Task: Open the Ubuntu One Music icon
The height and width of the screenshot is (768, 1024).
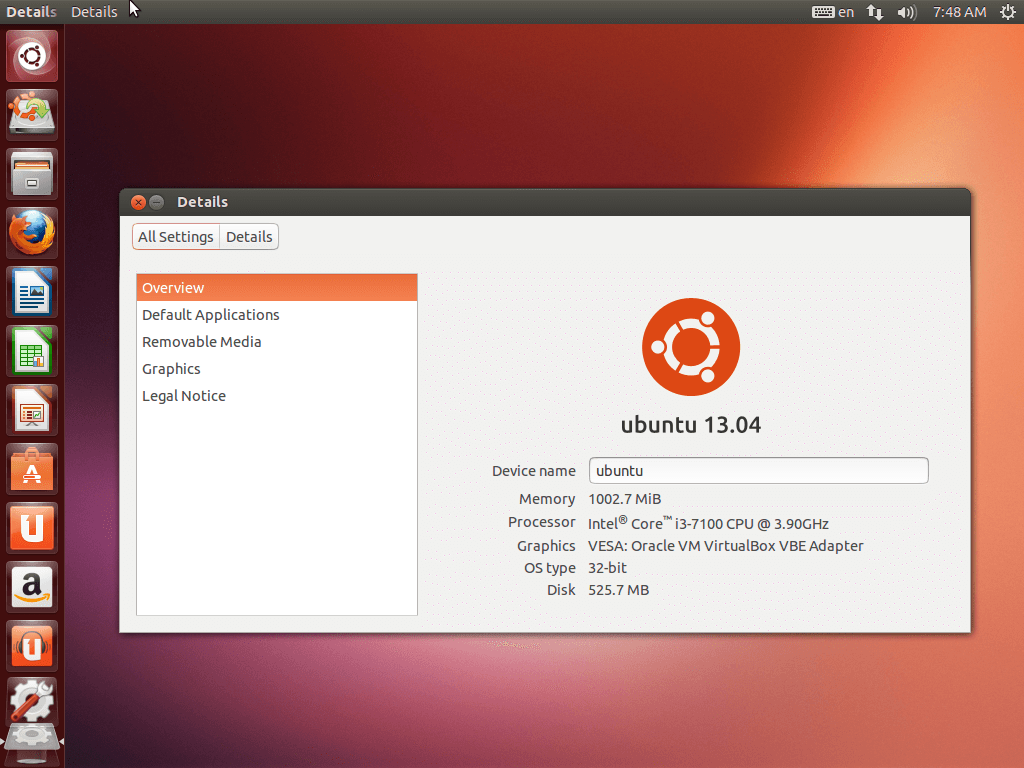Action: 33,646
